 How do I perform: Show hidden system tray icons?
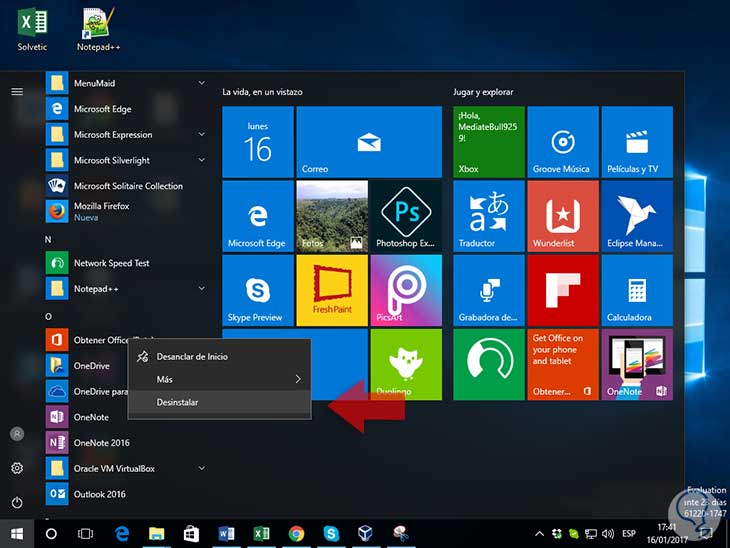coord(539,534)
